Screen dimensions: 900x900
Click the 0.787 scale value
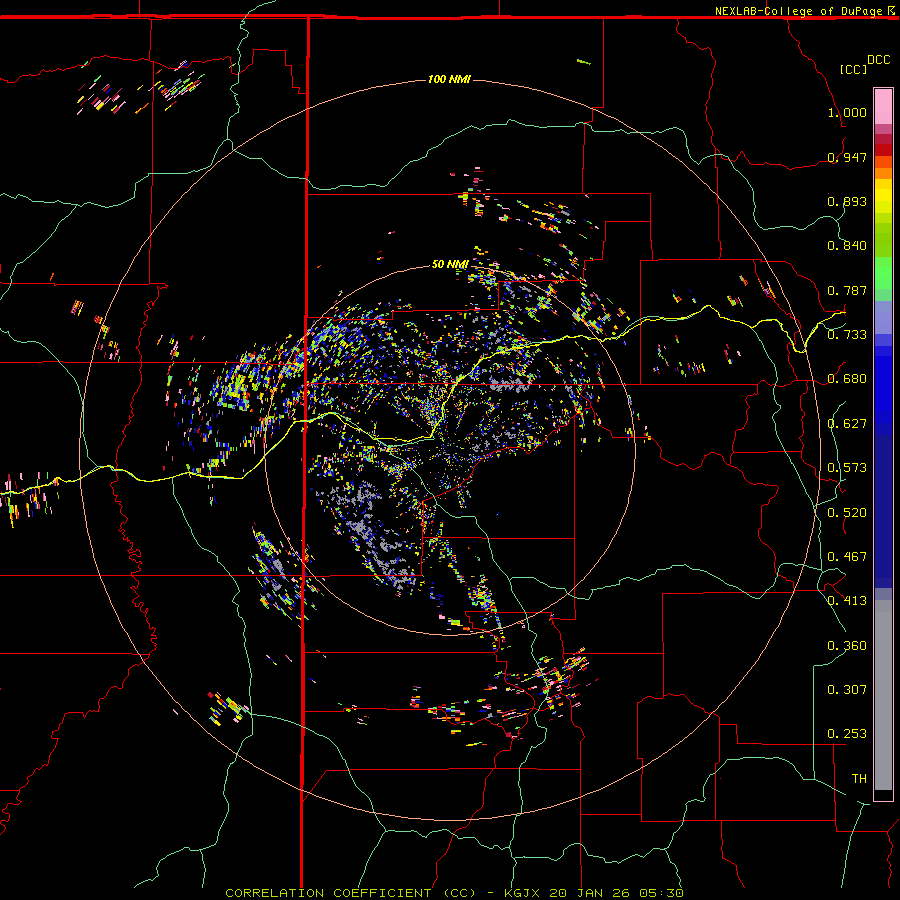pos(847,290)
